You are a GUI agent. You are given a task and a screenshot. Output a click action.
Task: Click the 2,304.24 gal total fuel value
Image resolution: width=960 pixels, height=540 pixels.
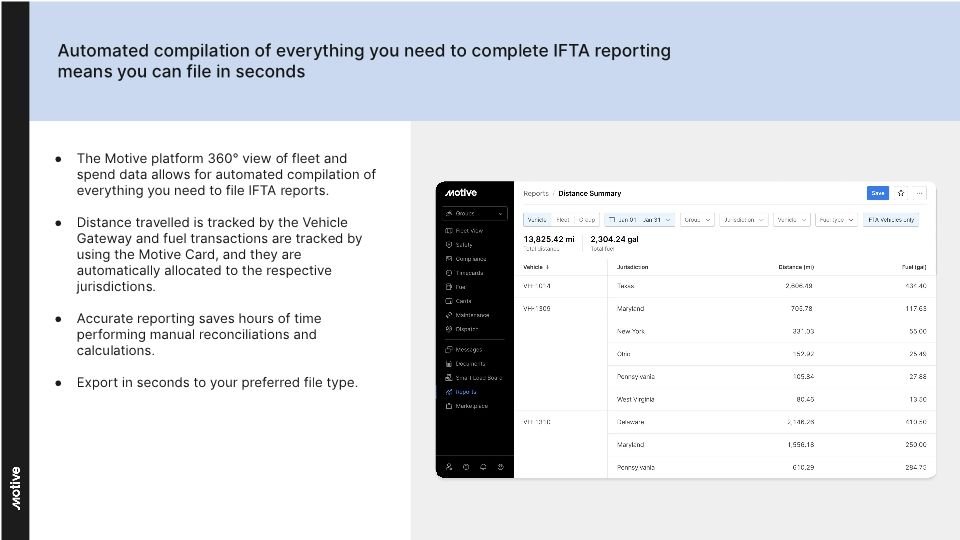(x=615, y=239)
